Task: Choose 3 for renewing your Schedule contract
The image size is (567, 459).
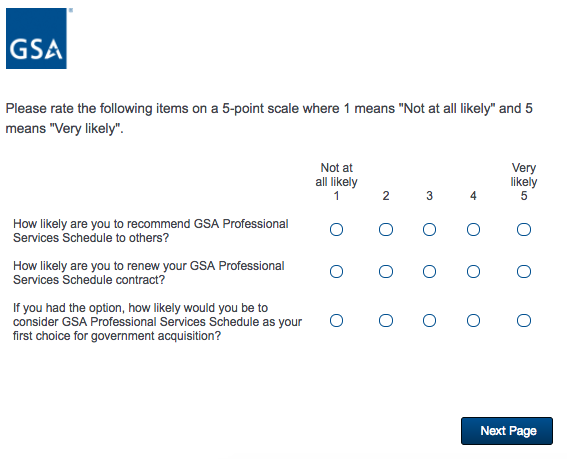Action: (429, 271)
